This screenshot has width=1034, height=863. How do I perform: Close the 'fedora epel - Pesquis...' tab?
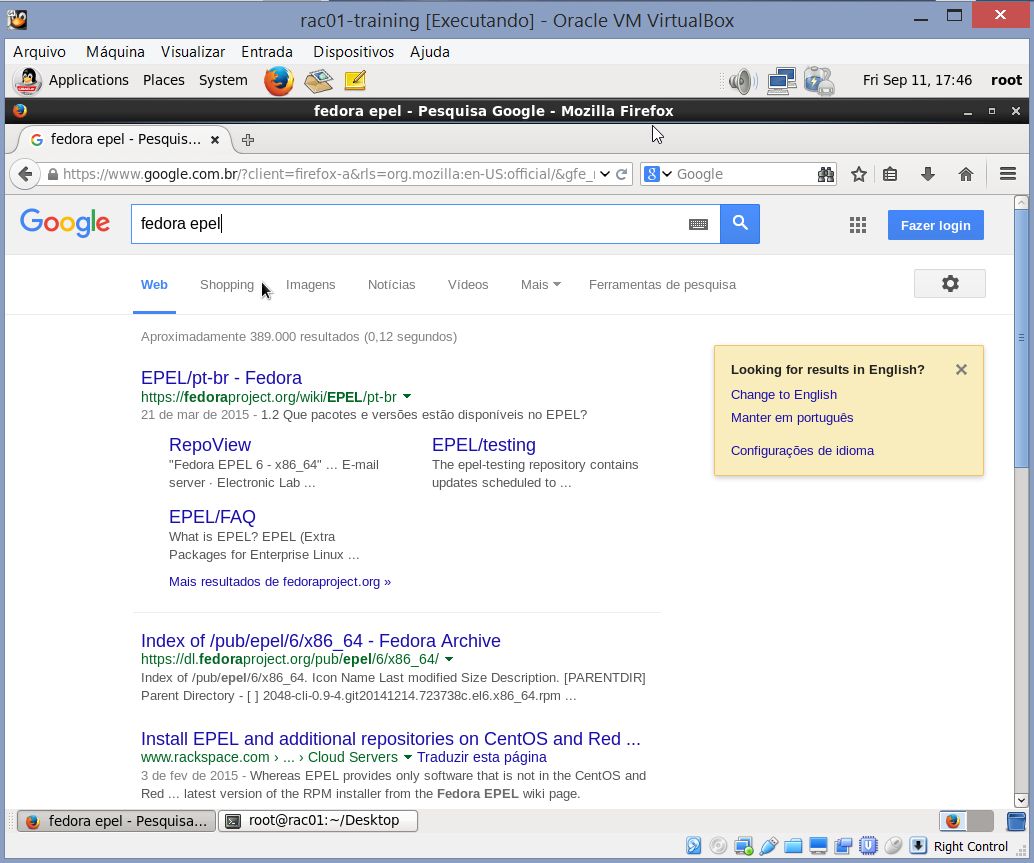pos(214,140)
